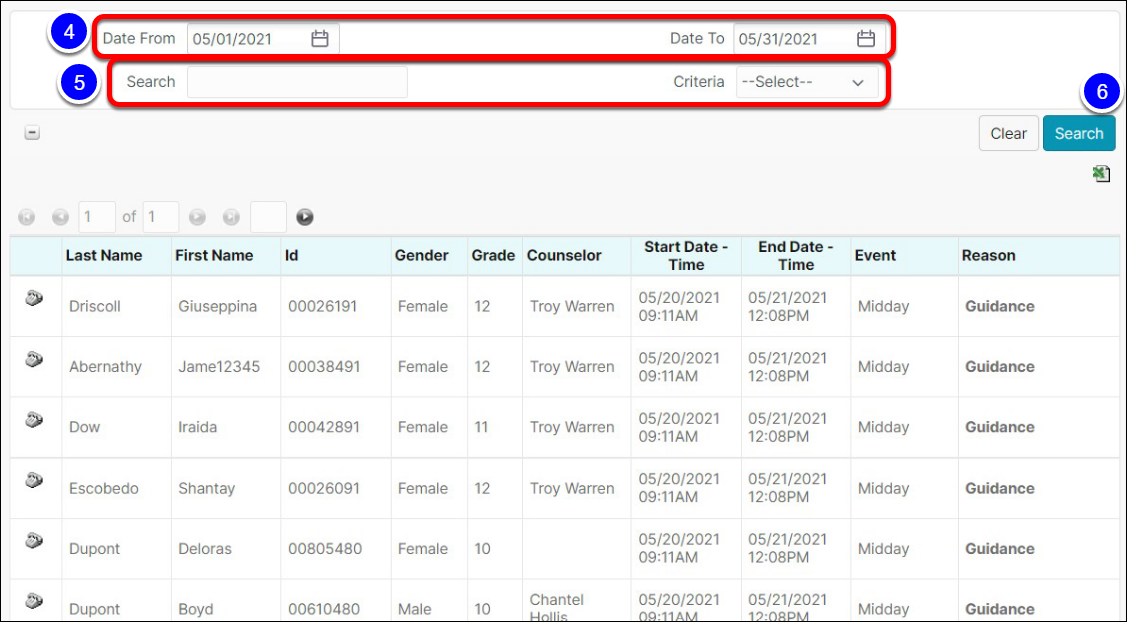Click student Id 00610480

323,609
